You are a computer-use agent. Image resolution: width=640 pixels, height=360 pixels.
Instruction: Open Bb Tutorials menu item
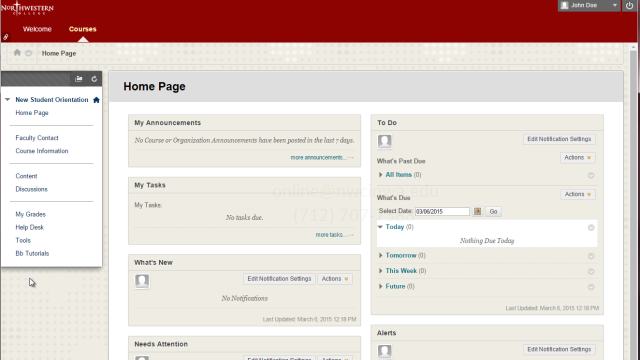click(32, 253)
